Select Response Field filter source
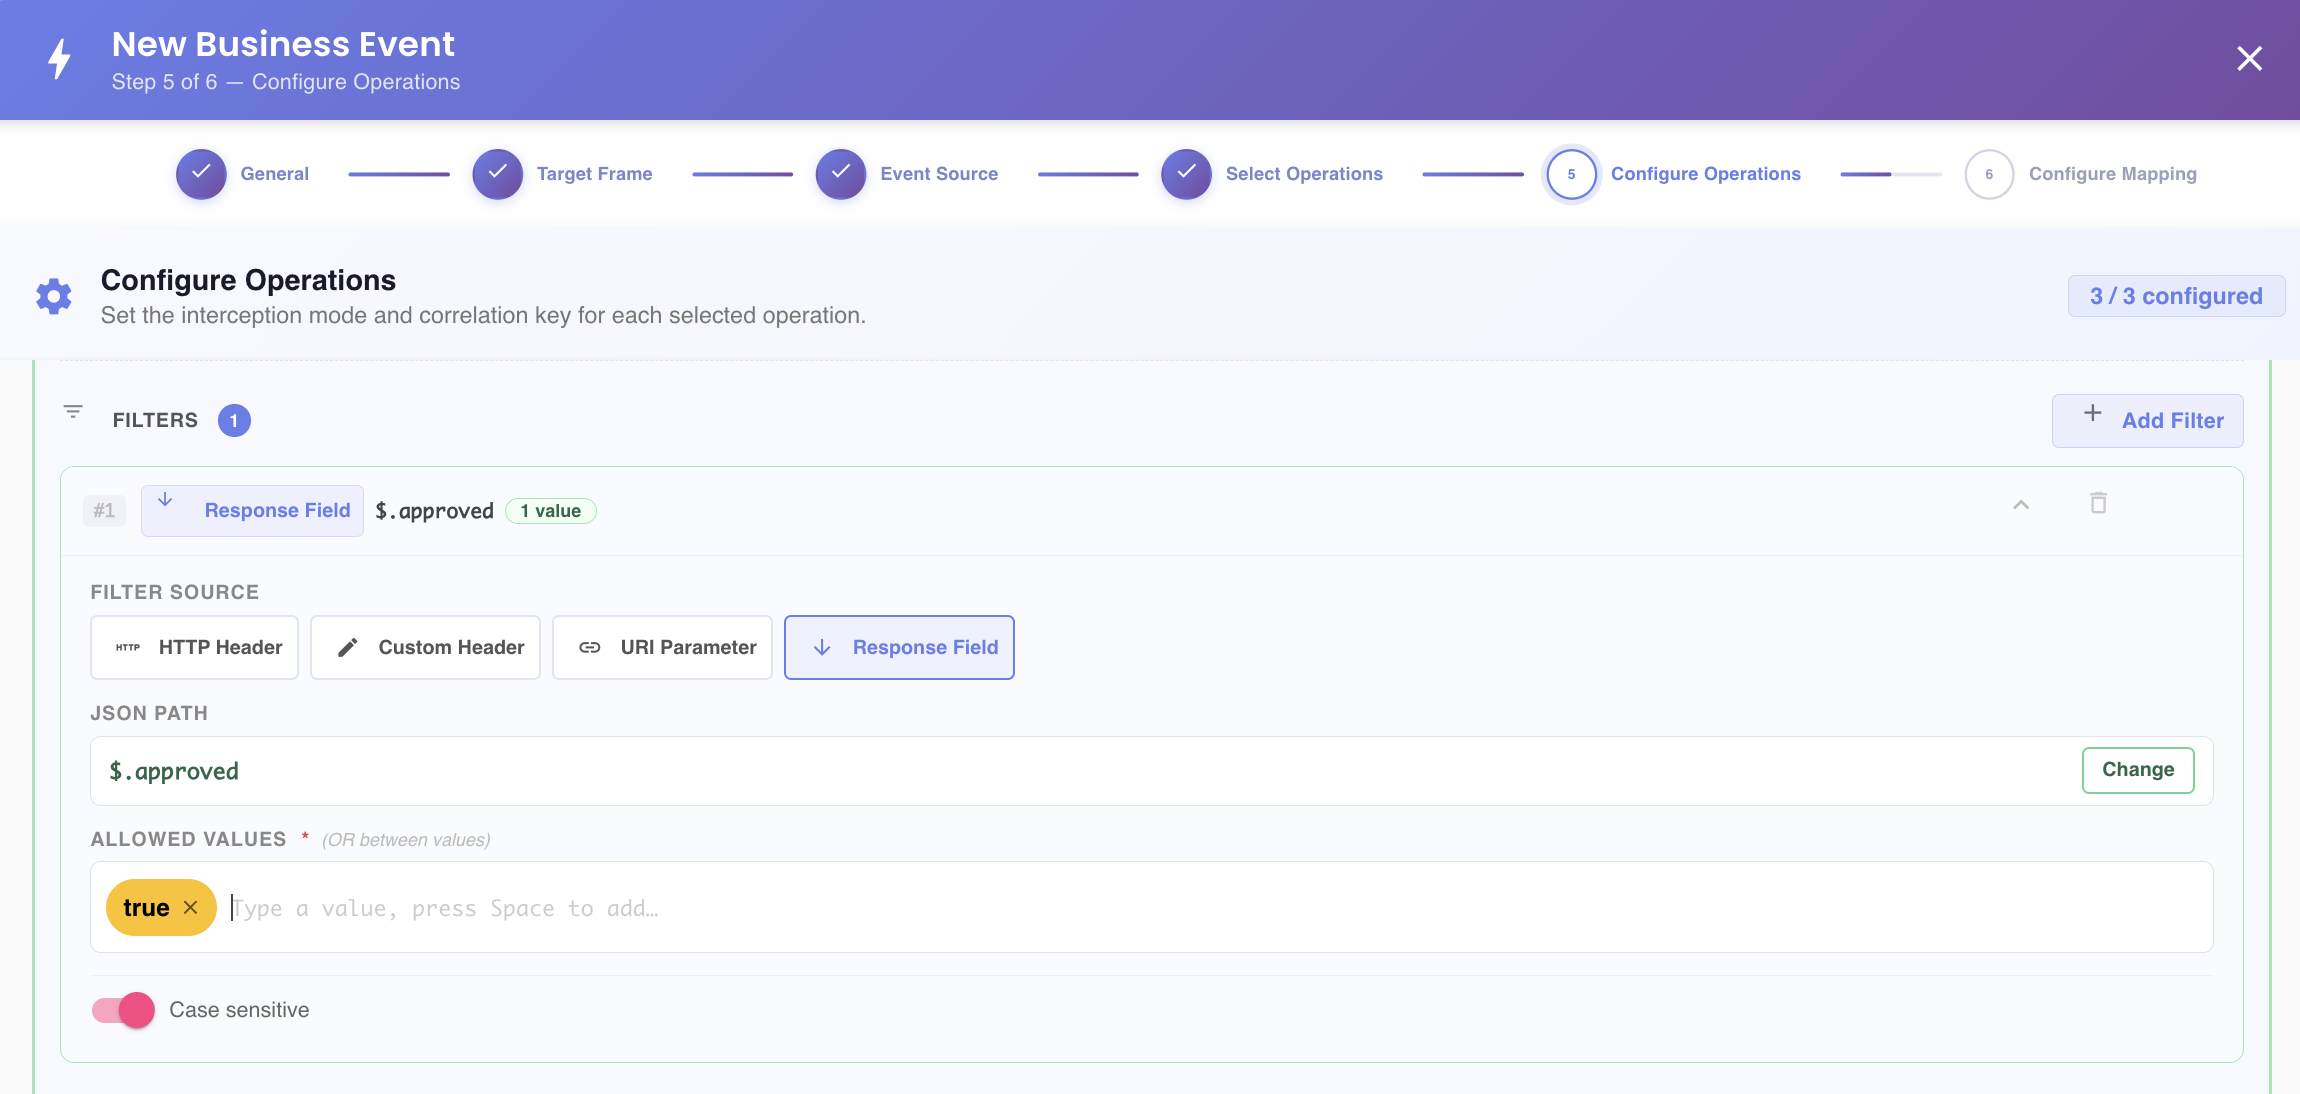Viewport: 2300px width, 1094px height. 899,648
